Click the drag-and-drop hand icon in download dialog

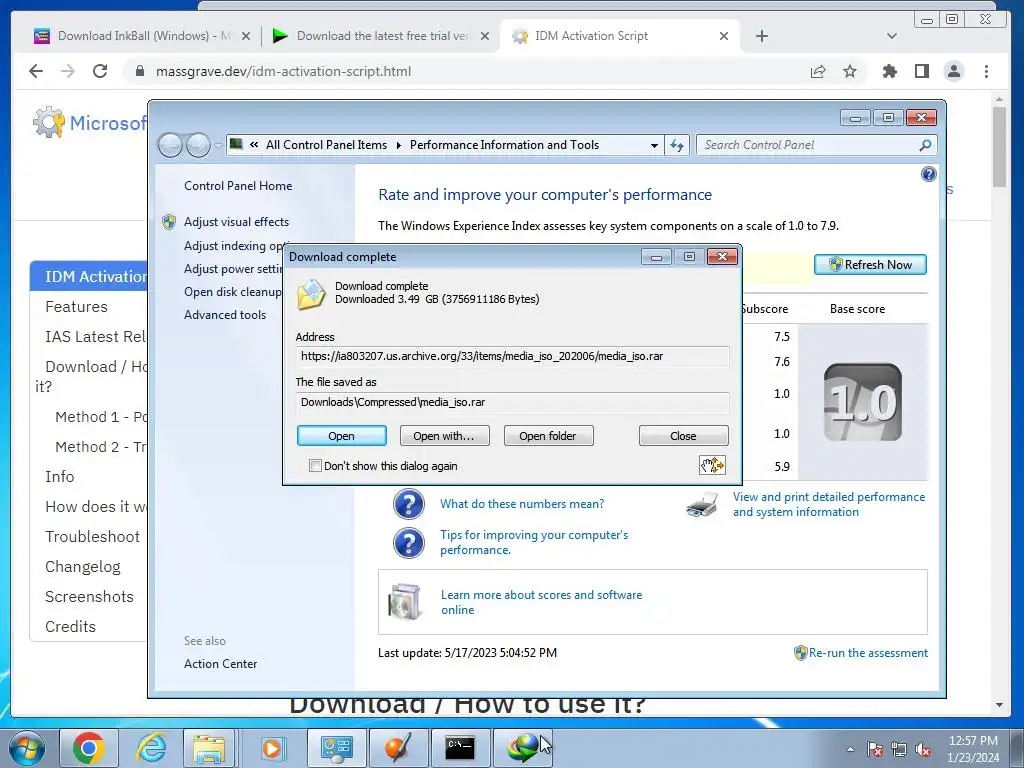coord(712,465)
